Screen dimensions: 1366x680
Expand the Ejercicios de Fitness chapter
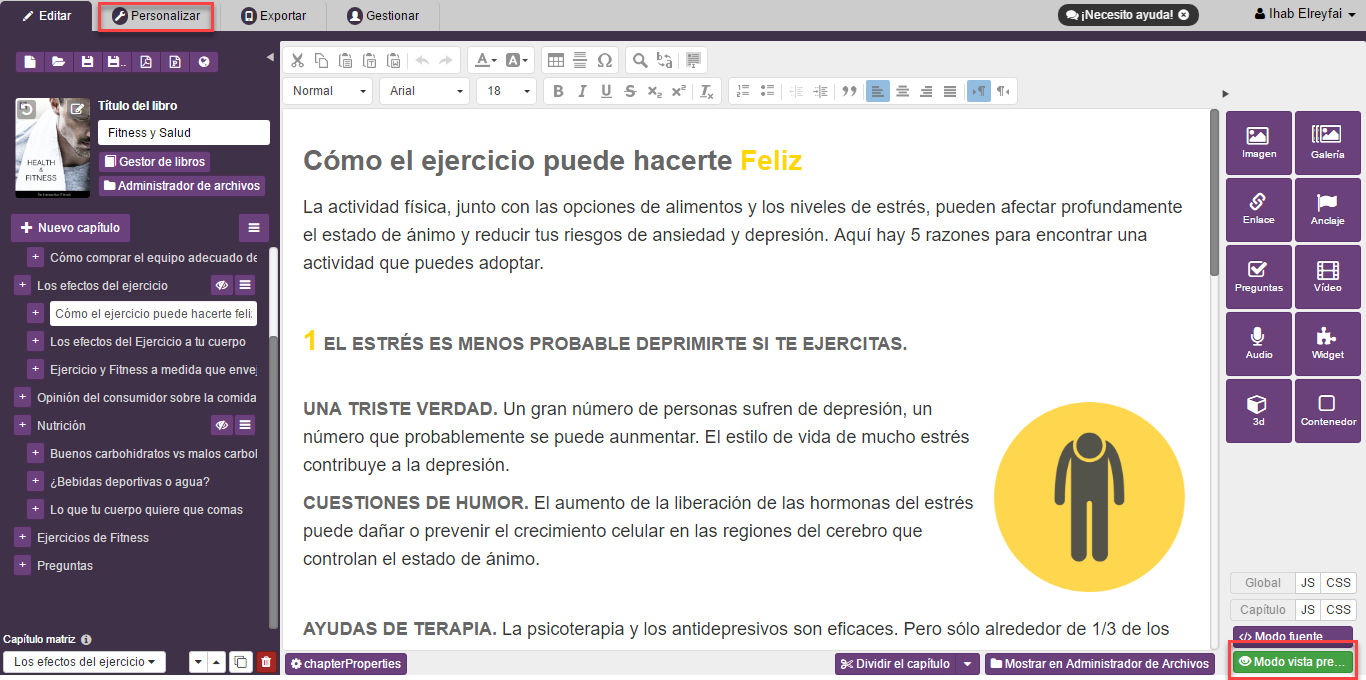click(22, 538)
